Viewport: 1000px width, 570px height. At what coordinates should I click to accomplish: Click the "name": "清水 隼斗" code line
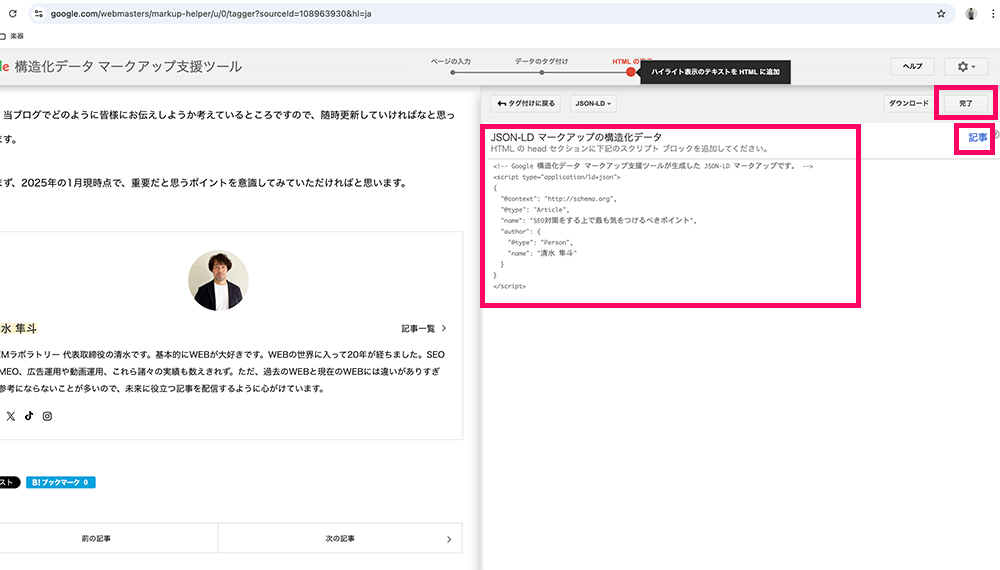[x=542, y=253]
